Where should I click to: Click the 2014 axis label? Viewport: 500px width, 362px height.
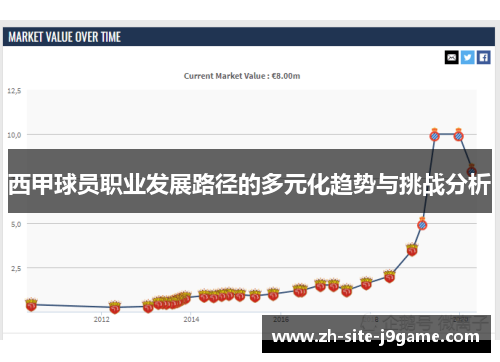pos(191,319)
